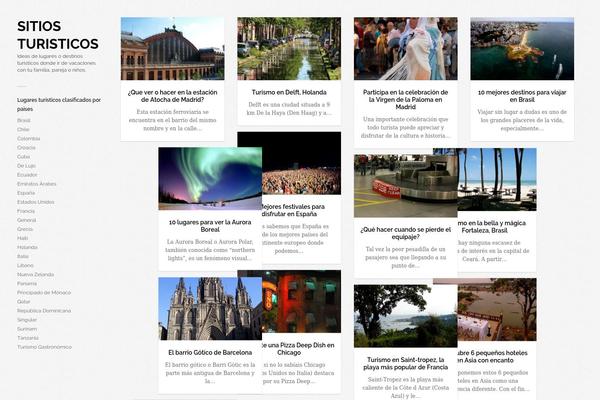Open Virgen de la Paloma article title
The width and height of the screenshot is (600, 400).
click(x=406, y=100)
